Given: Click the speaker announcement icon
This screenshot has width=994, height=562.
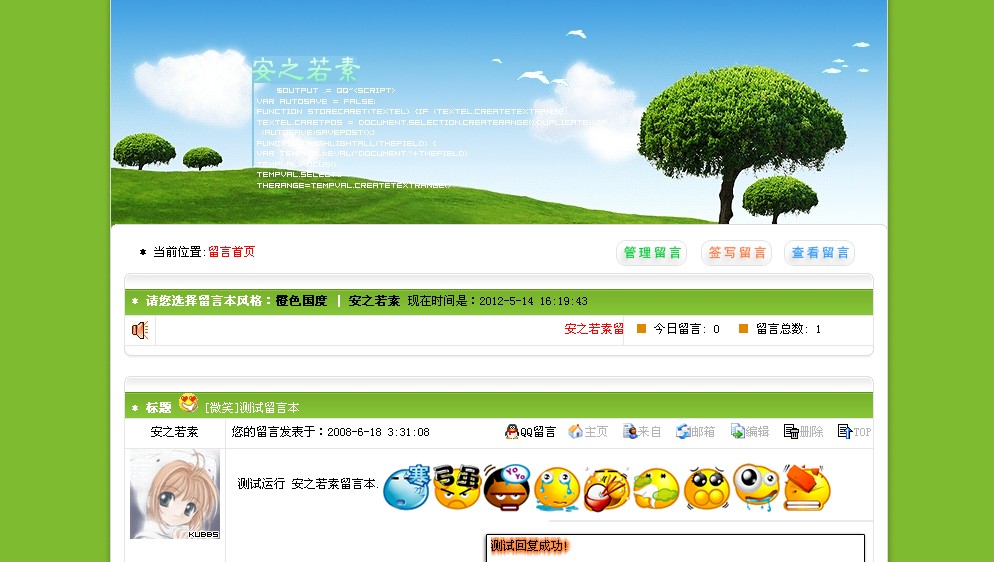Looking at the screenshot, I should 140,329.
